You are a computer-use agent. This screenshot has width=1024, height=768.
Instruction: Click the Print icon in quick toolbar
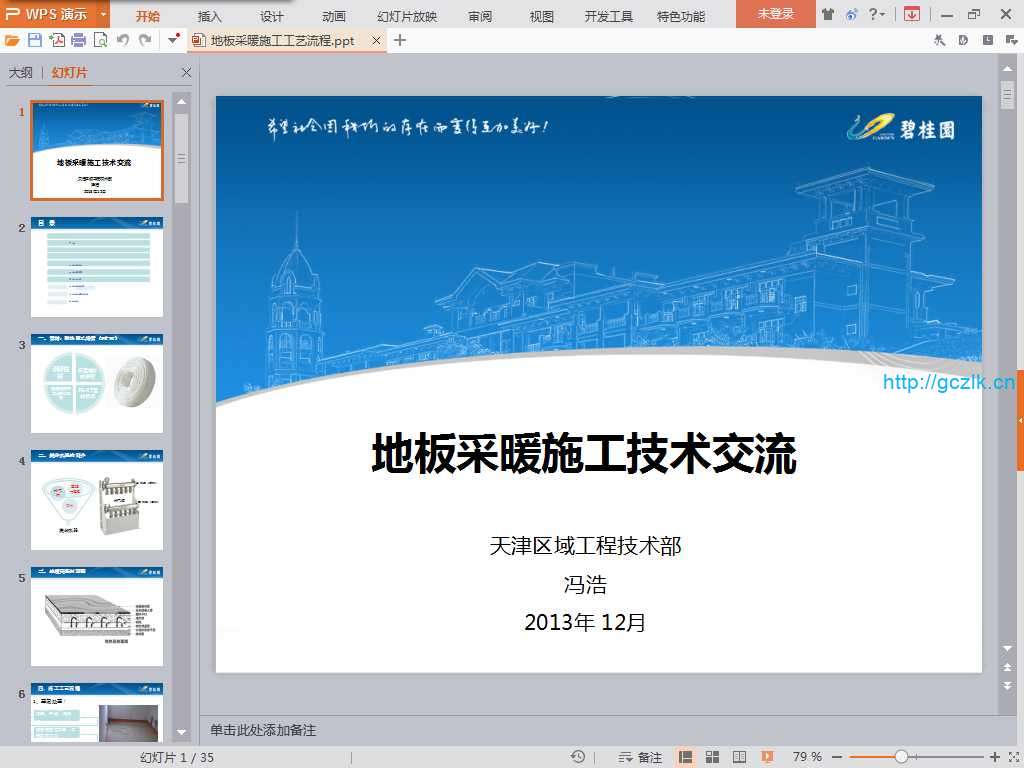pos(79,40)
